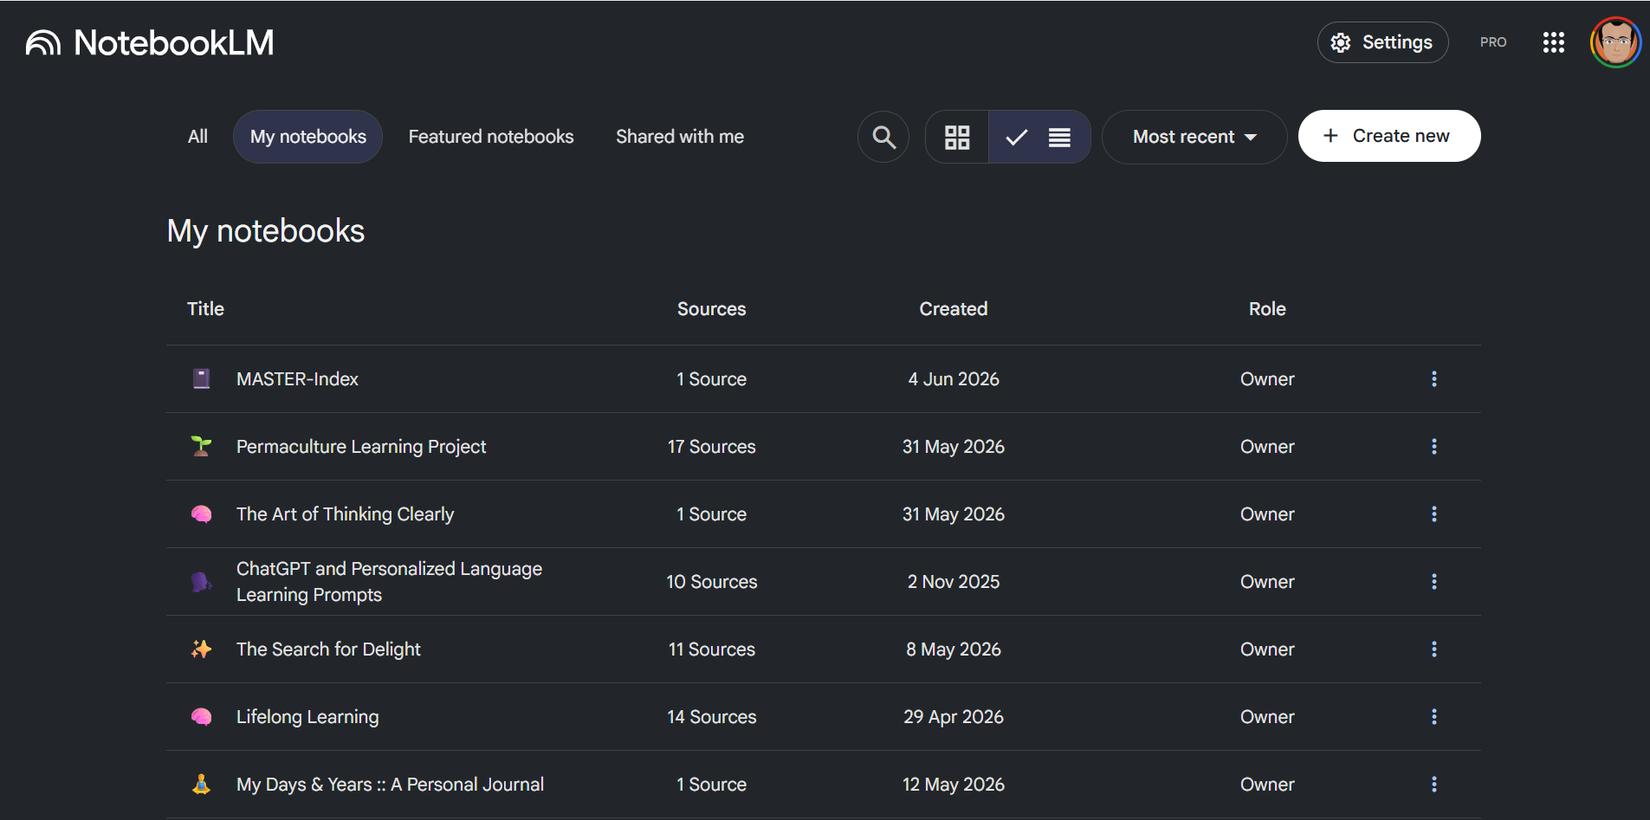
Task: Open more options for Permaculture Learning Project
Action: click(1434, 447)
